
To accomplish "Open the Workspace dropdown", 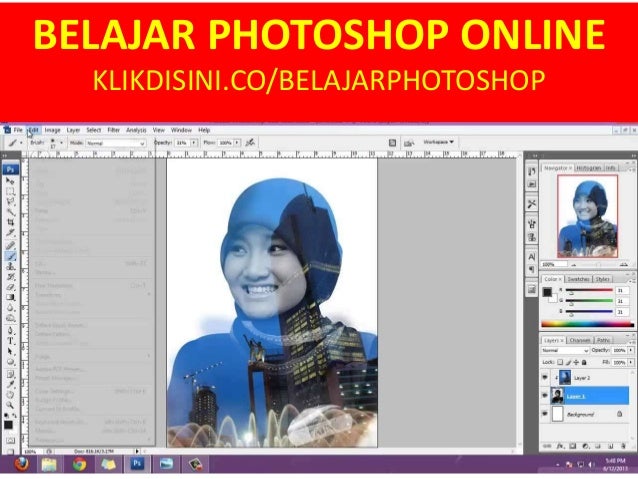I will (x=439, y=142).
